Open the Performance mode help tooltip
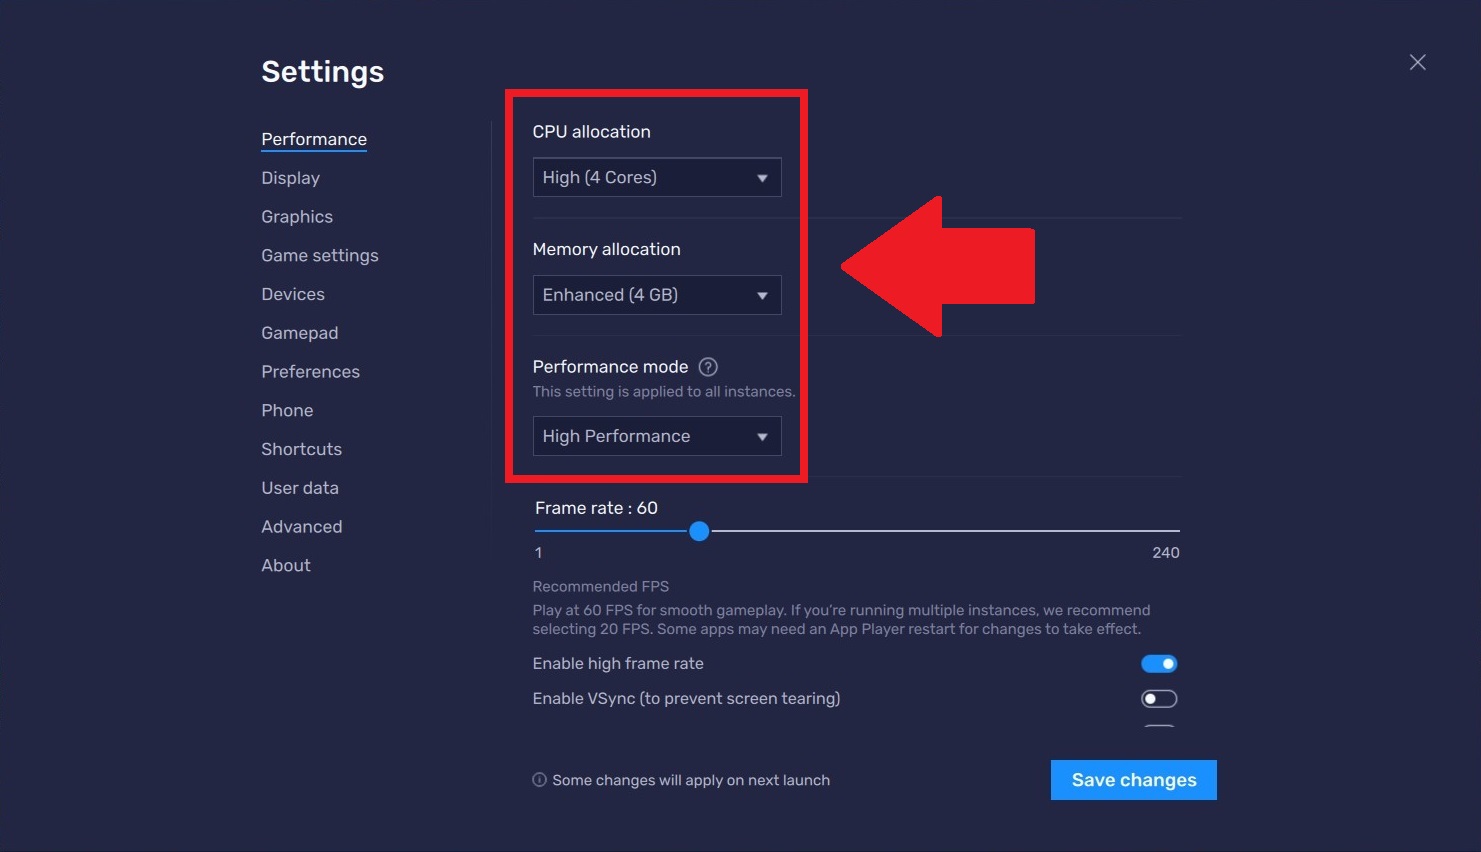Screen dimensions: 1481x852 [707, 366]
